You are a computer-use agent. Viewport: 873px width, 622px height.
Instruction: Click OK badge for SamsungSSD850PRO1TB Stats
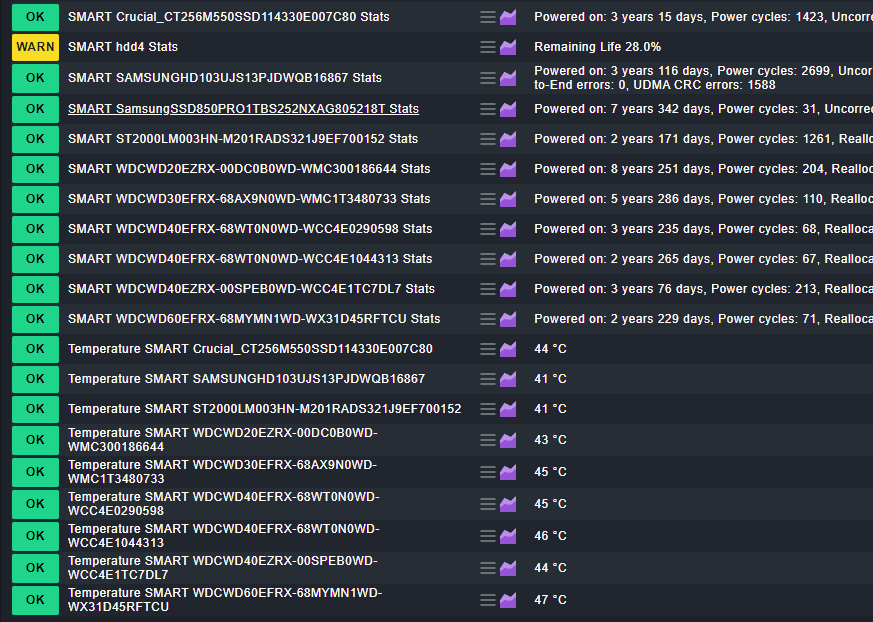(x=35, y=109)
